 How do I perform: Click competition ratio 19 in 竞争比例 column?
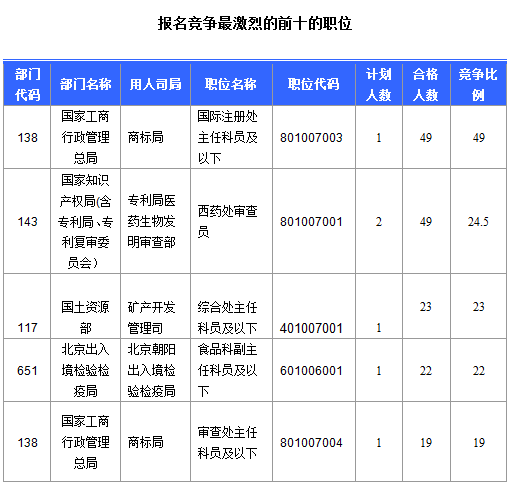(478, 443)
